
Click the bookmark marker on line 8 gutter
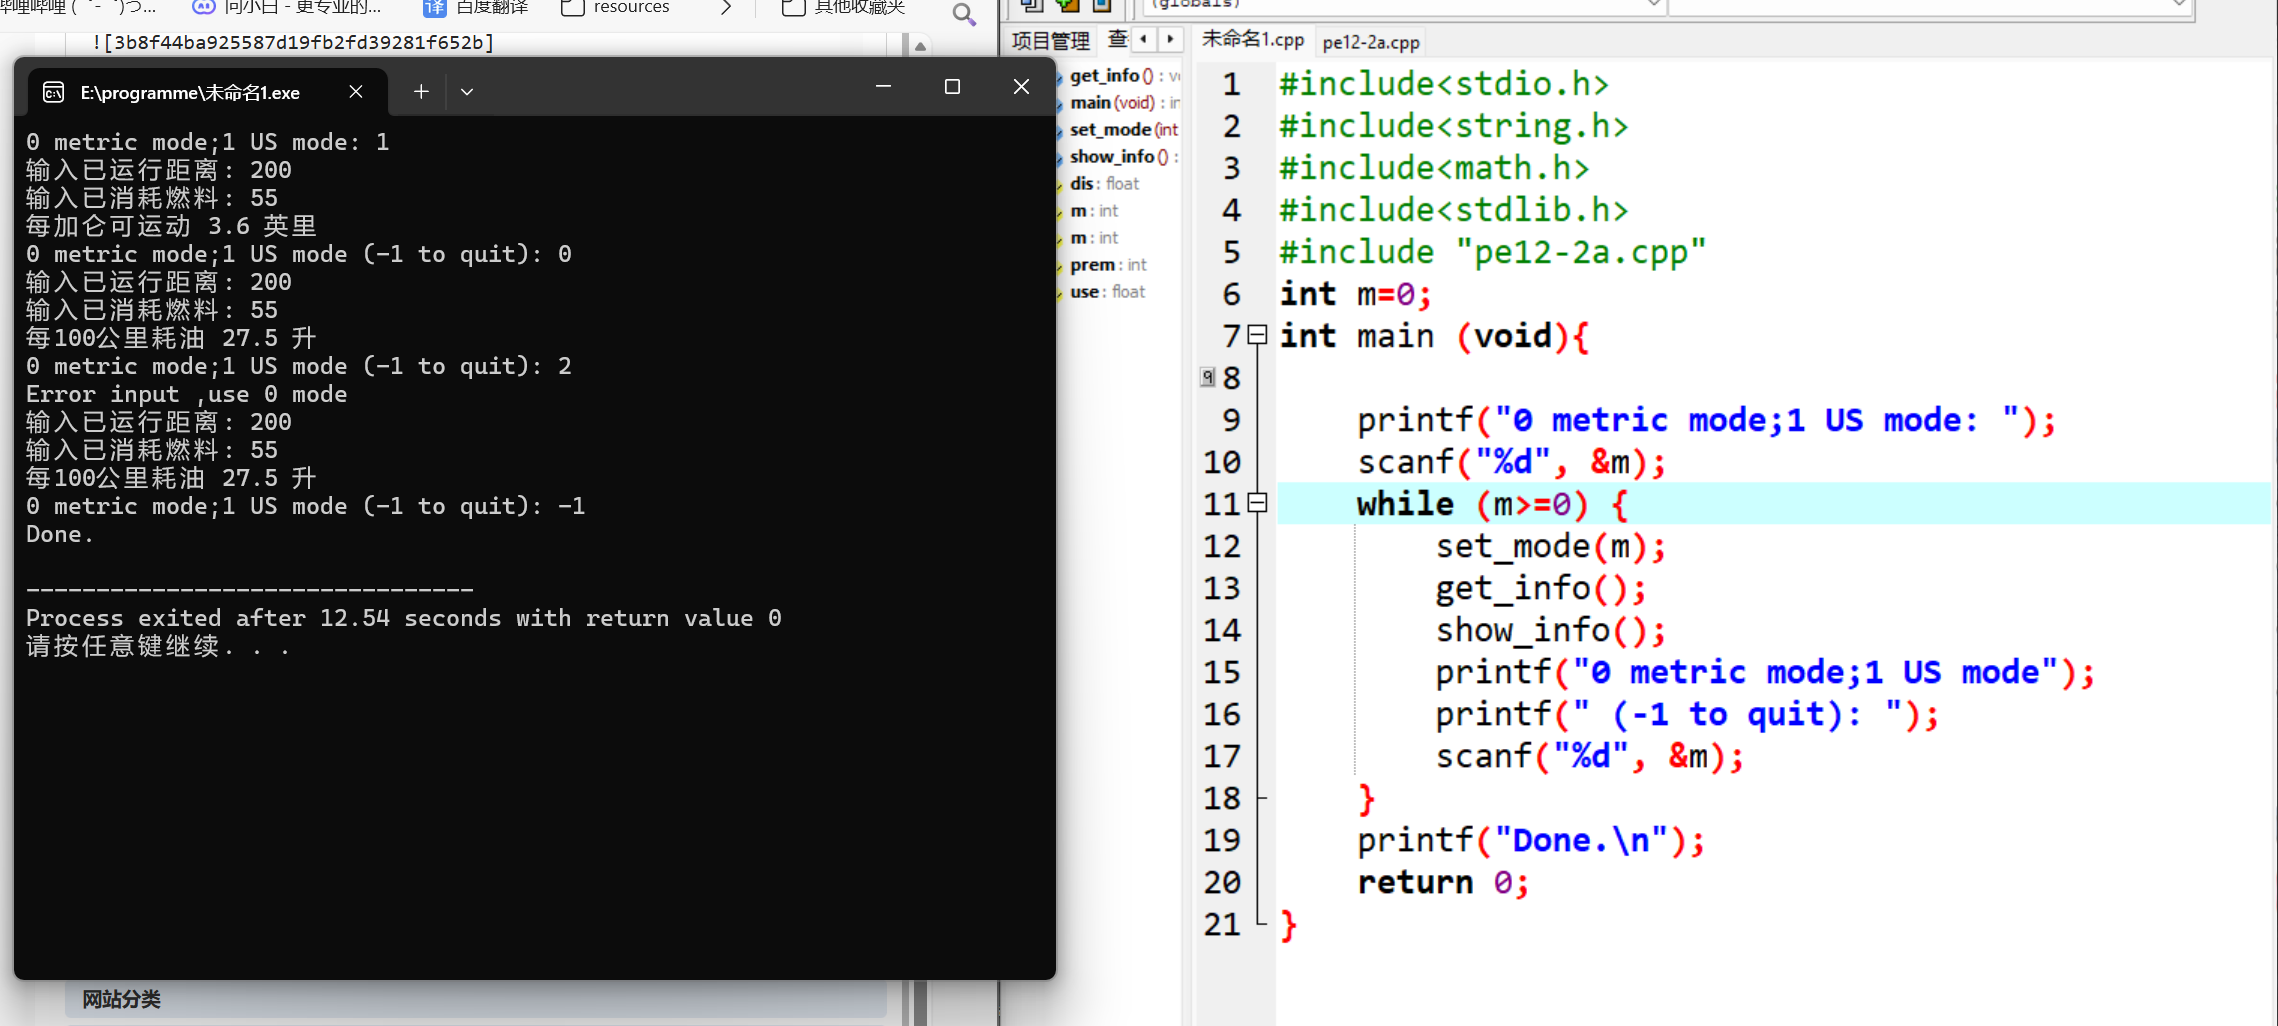tap(1208, 377)
